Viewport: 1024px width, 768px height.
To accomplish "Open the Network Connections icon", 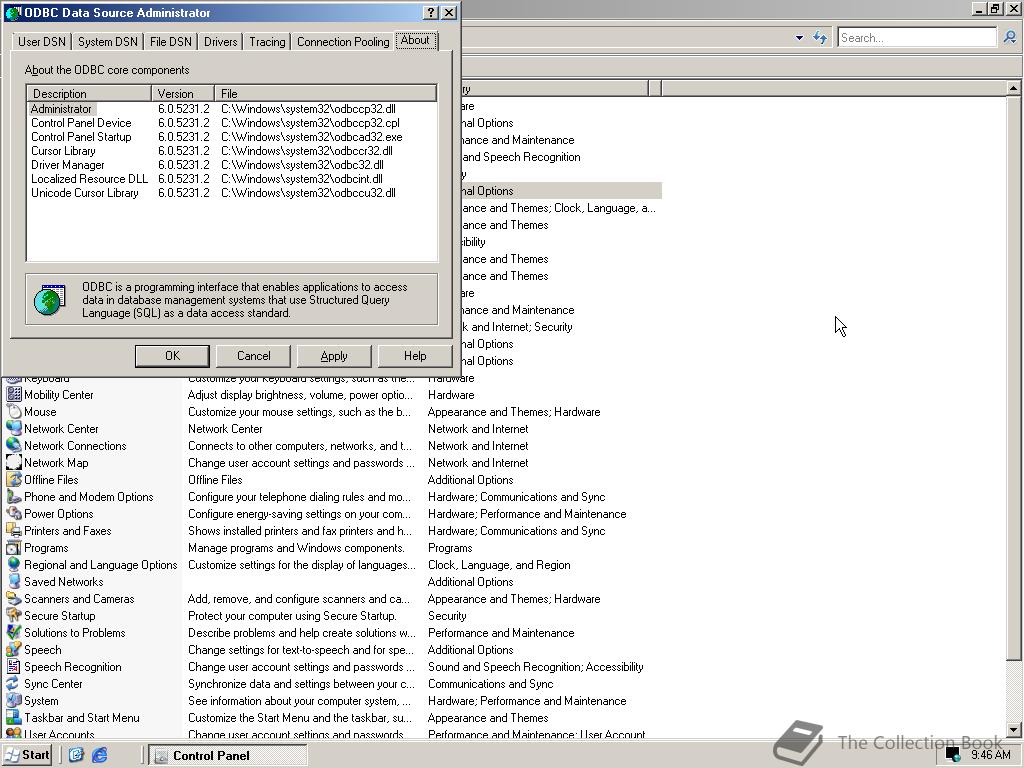I will coord(14,445).
